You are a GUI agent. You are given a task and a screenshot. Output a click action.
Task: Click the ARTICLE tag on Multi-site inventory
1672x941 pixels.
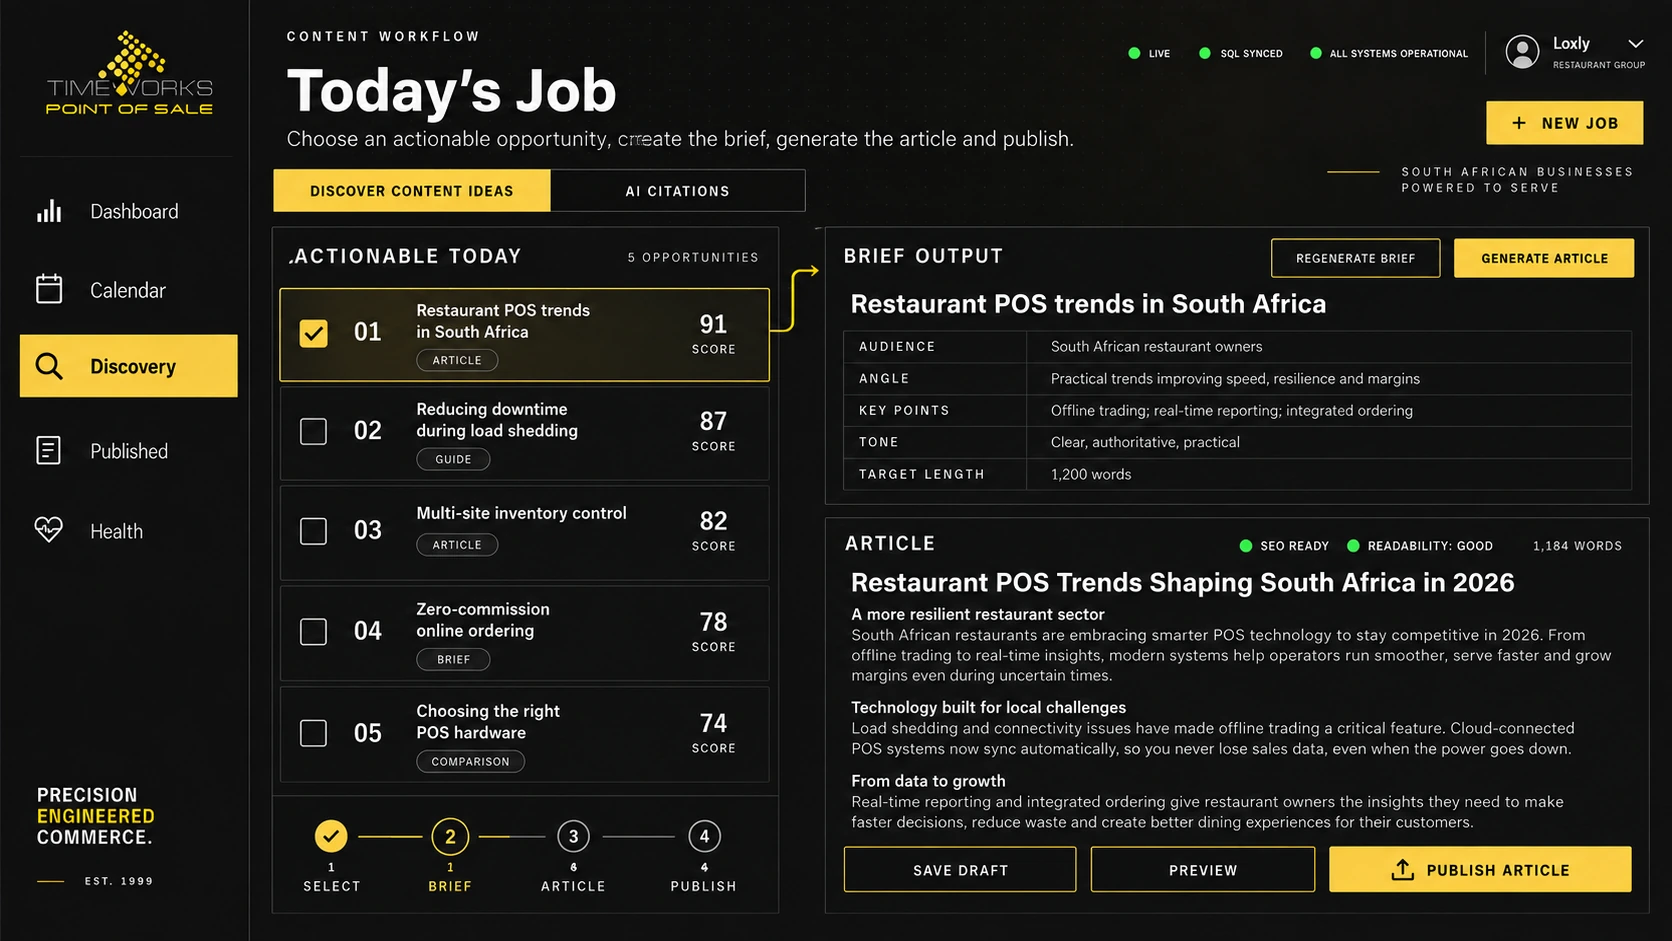(457, 545)
